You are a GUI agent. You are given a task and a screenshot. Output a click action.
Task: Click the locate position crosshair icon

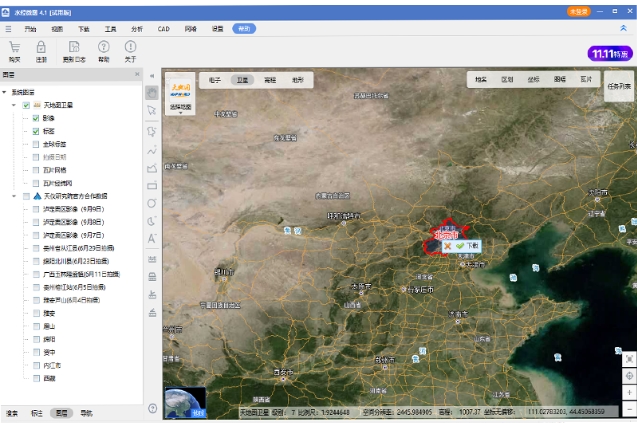click(x=629, y=376)
